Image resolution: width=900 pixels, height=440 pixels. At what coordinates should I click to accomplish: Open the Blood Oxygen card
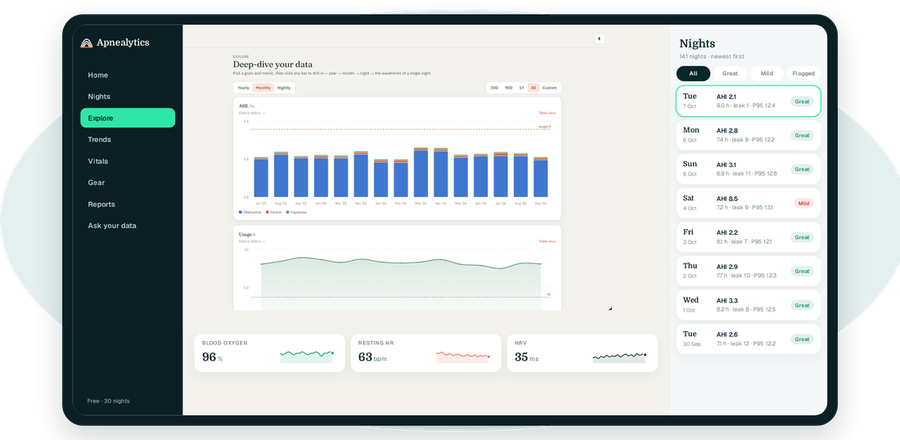click(269, 353)
